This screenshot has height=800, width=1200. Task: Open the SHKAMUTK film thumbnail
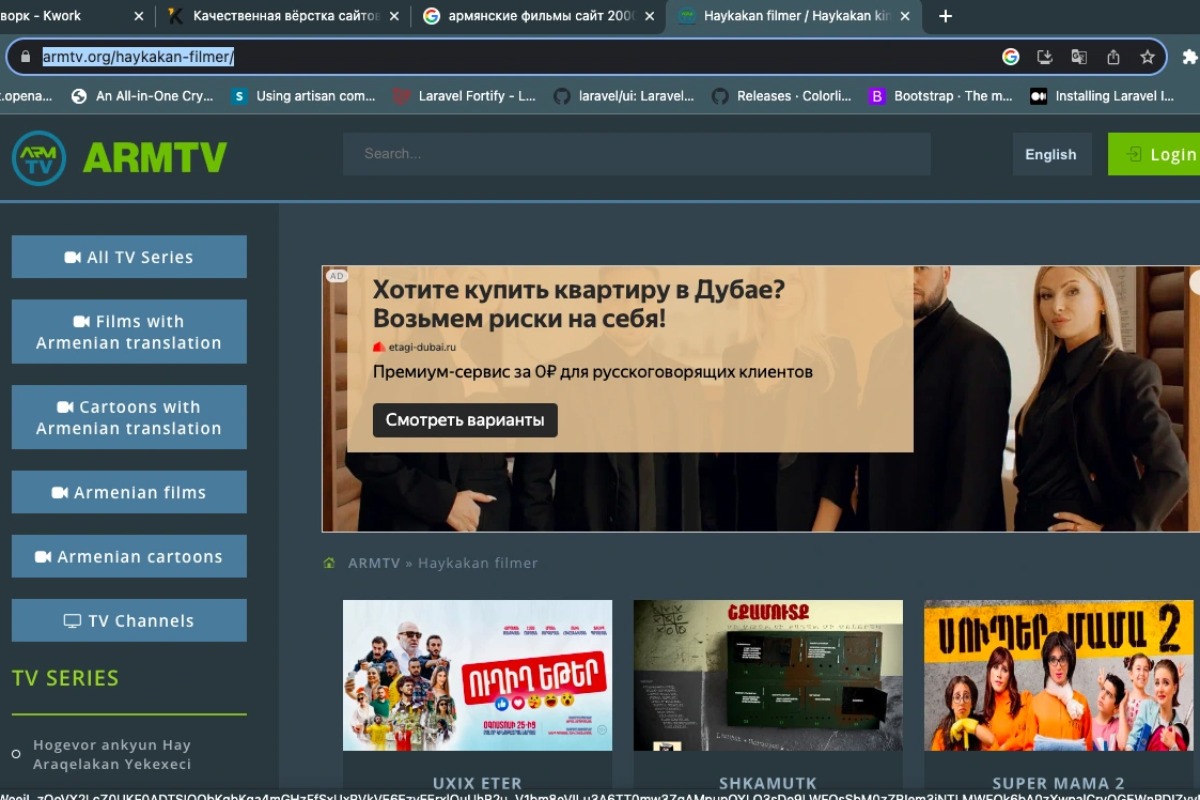click(x=768, y=675)
